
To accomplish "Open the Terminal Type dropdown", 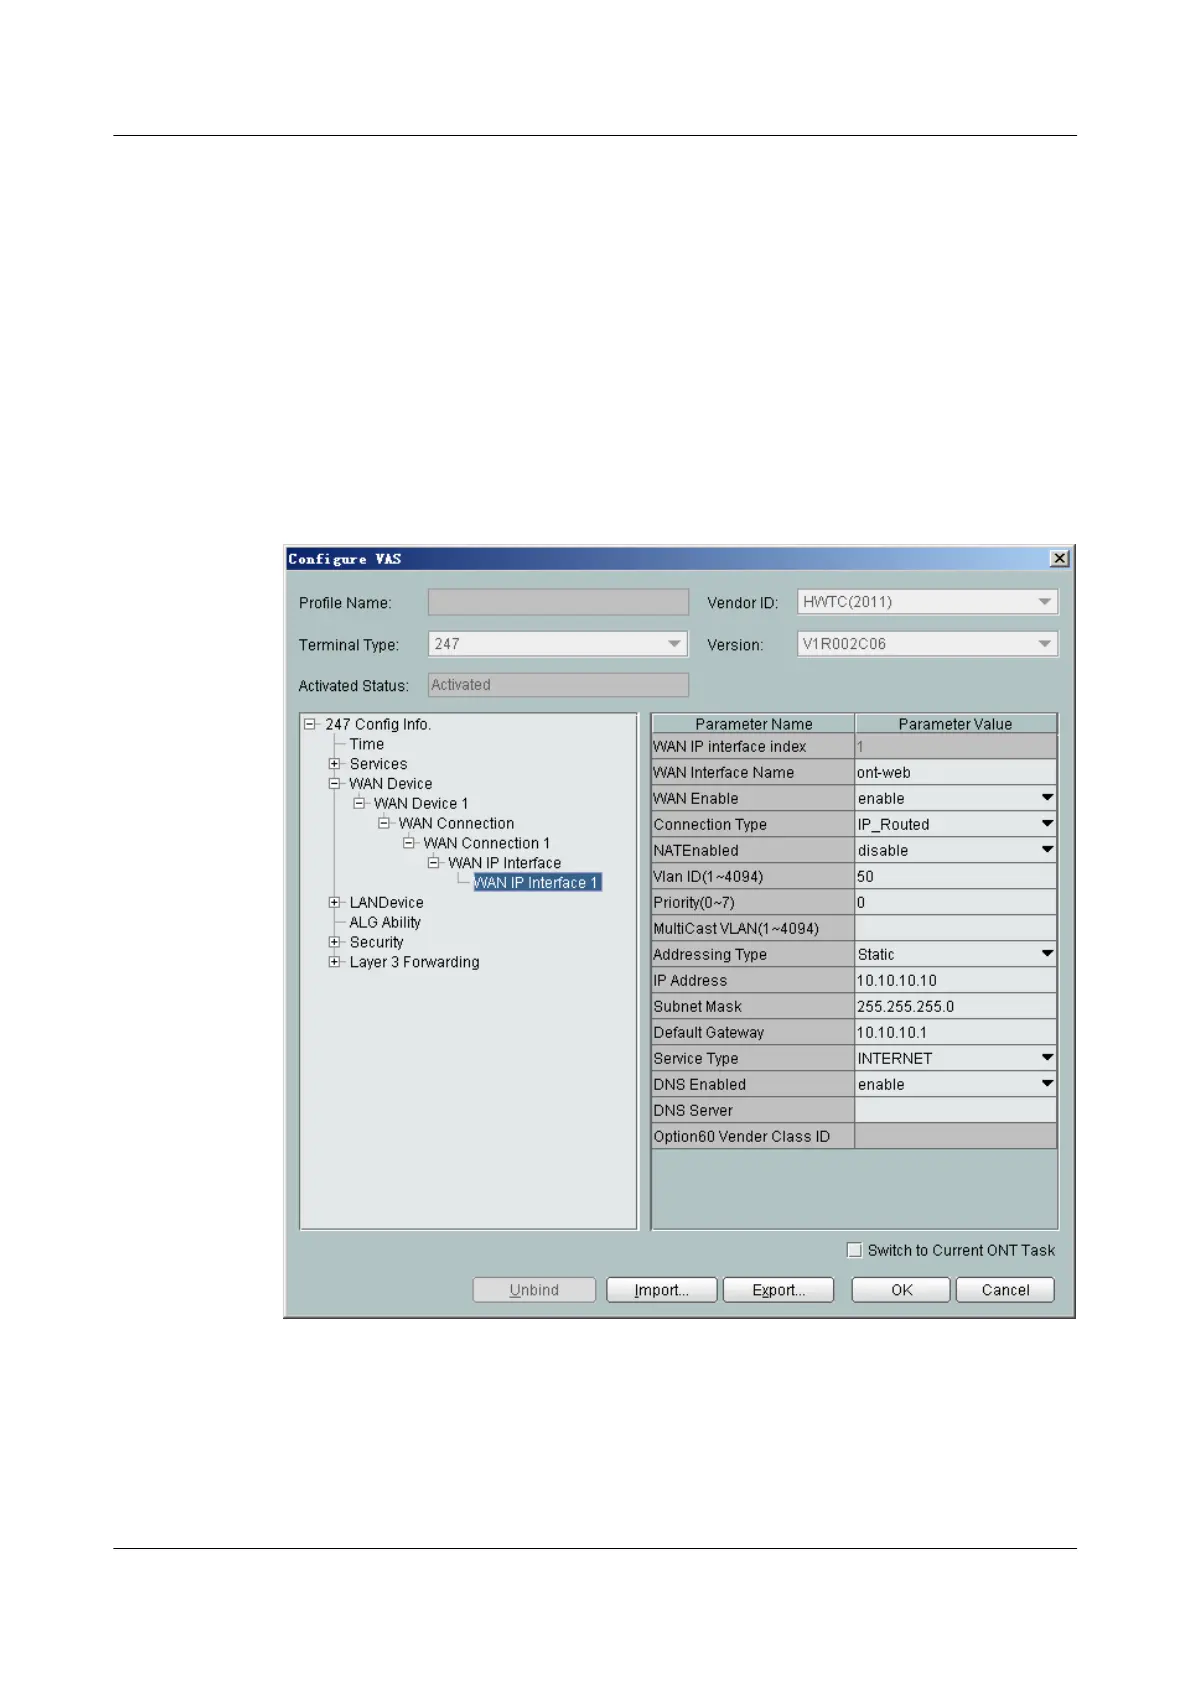I will pos(675,644).
